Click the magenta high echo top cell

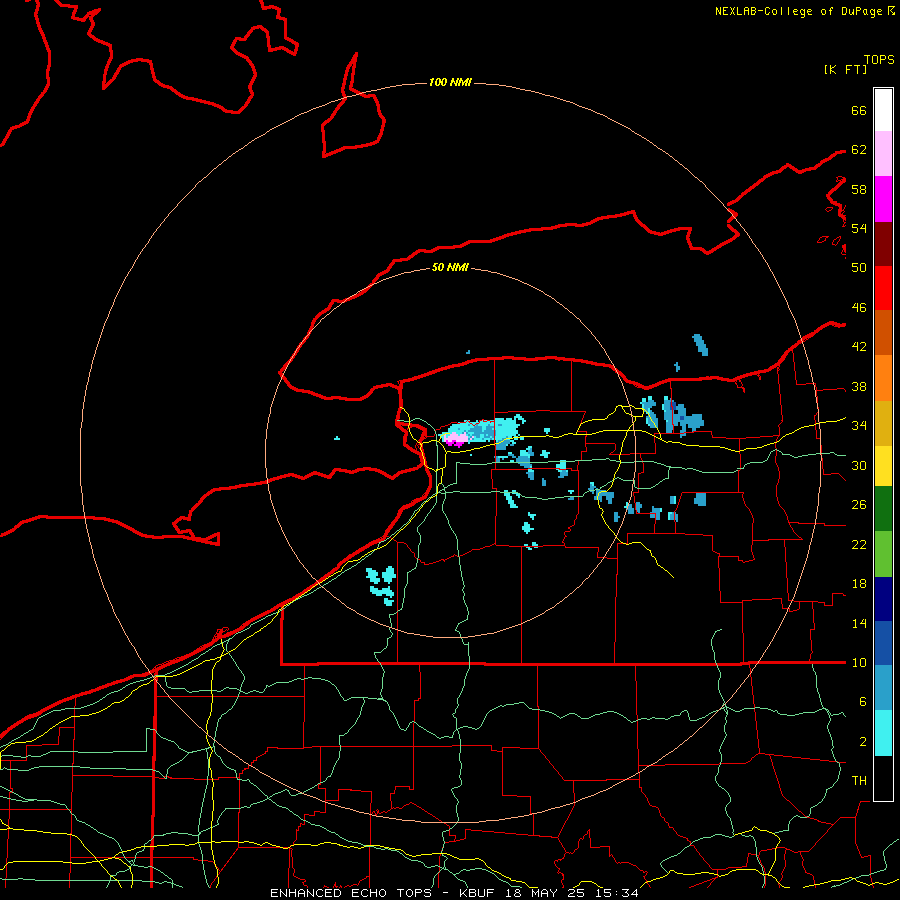pos(457,440)
